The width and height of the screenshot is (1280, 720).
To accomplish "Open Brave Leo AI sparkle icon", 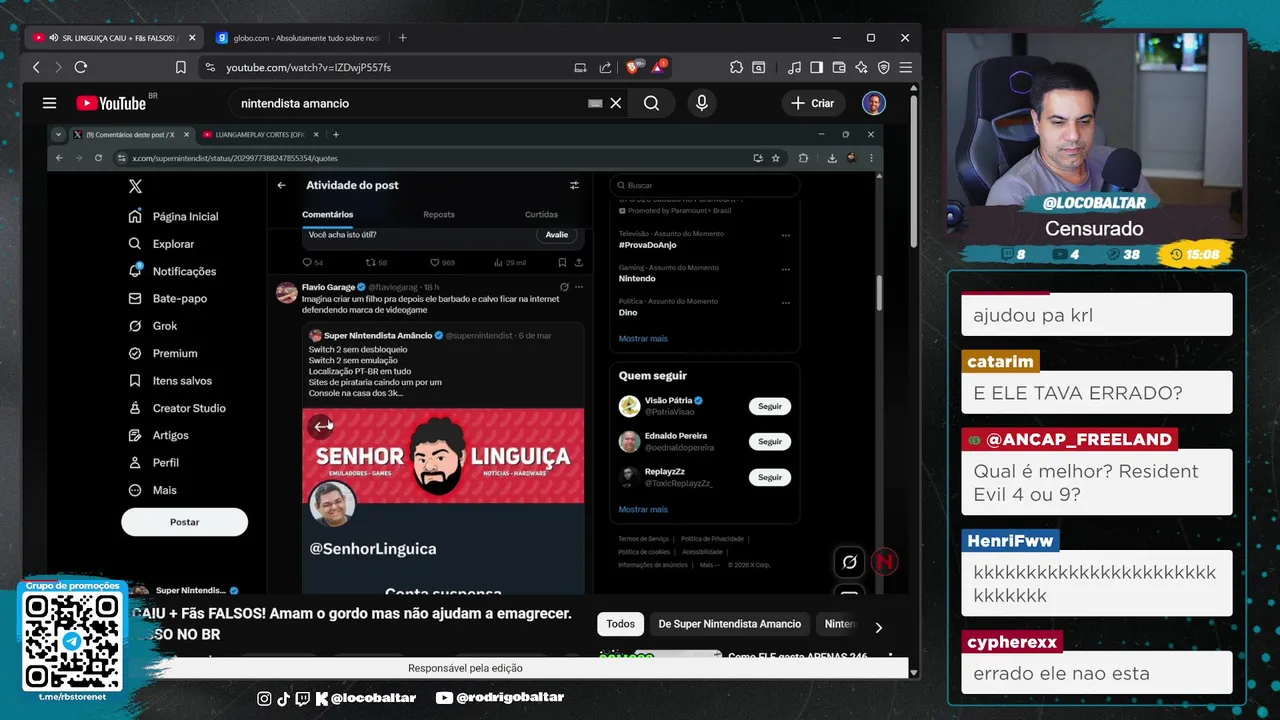I will 861,67.
